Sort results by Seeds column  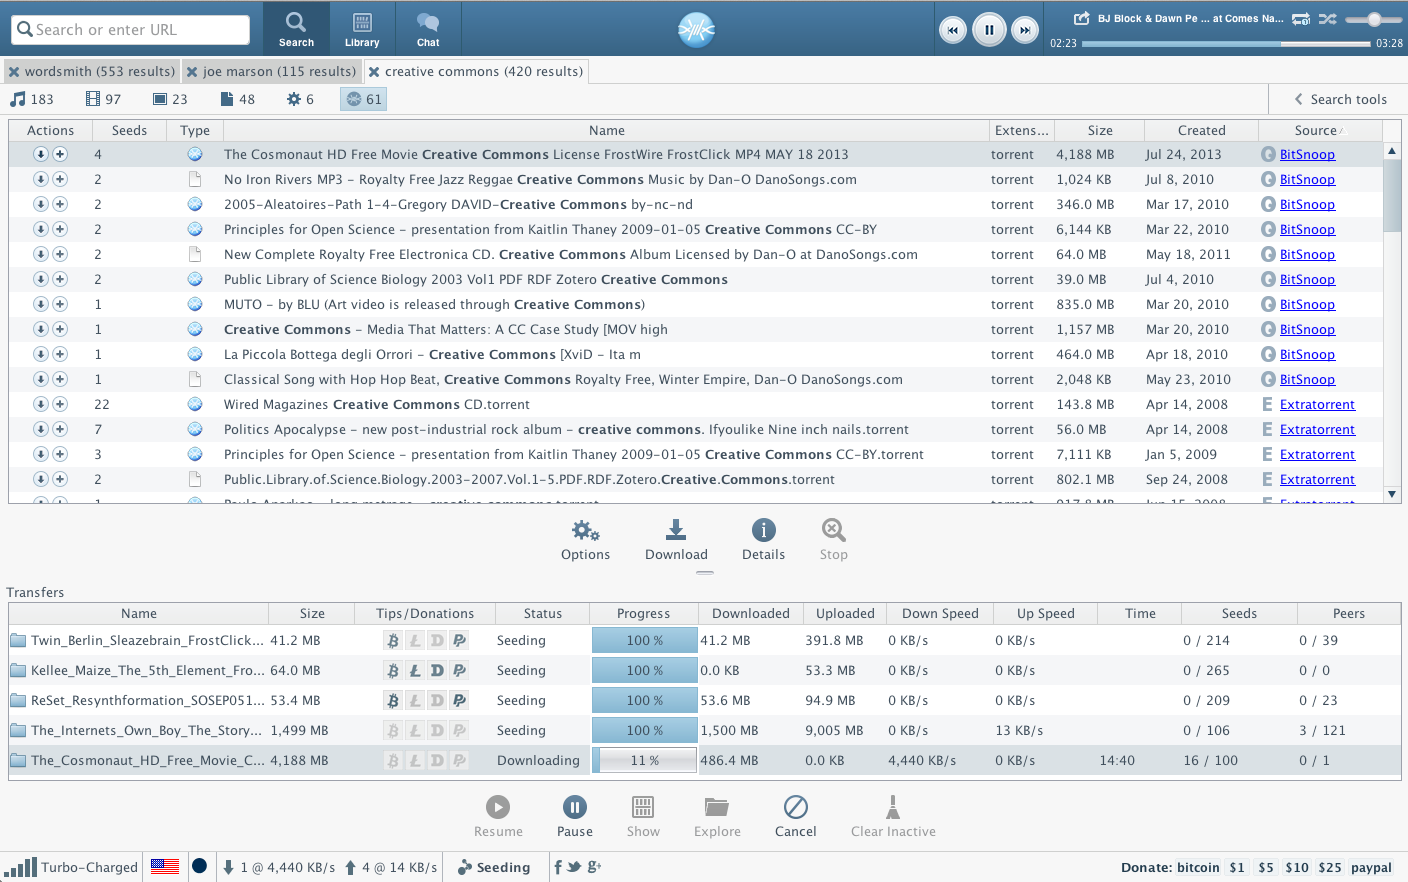tap(129, 130)
